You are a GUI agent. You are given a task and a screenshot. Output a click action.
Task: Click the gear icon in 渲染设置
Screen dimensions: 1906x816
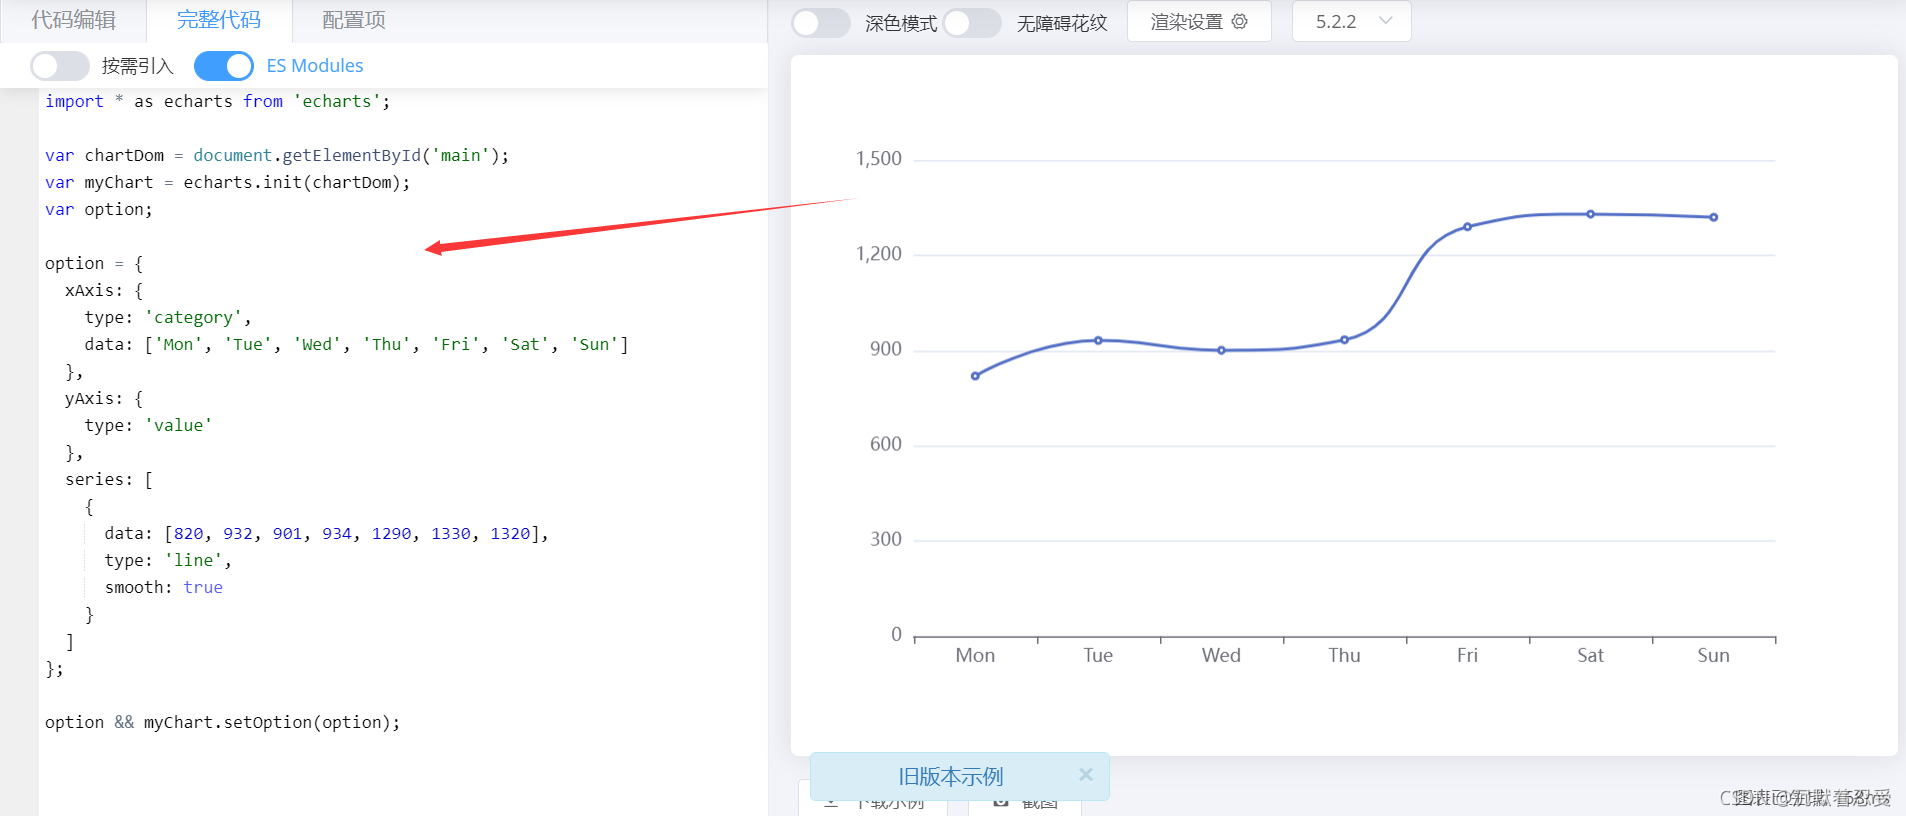pyautogui.click(x=1239, y=21)
